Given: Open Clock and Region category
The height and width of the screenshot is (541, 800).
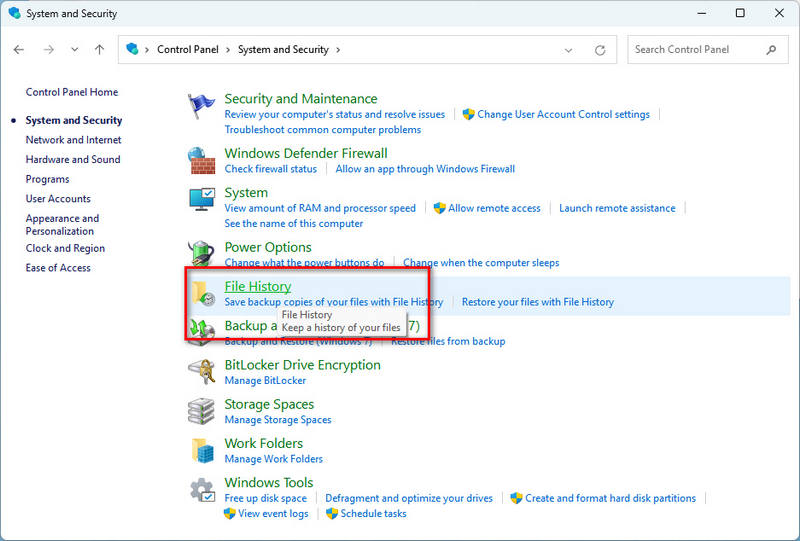Looking at the screenshot, I should pos(65,248).
